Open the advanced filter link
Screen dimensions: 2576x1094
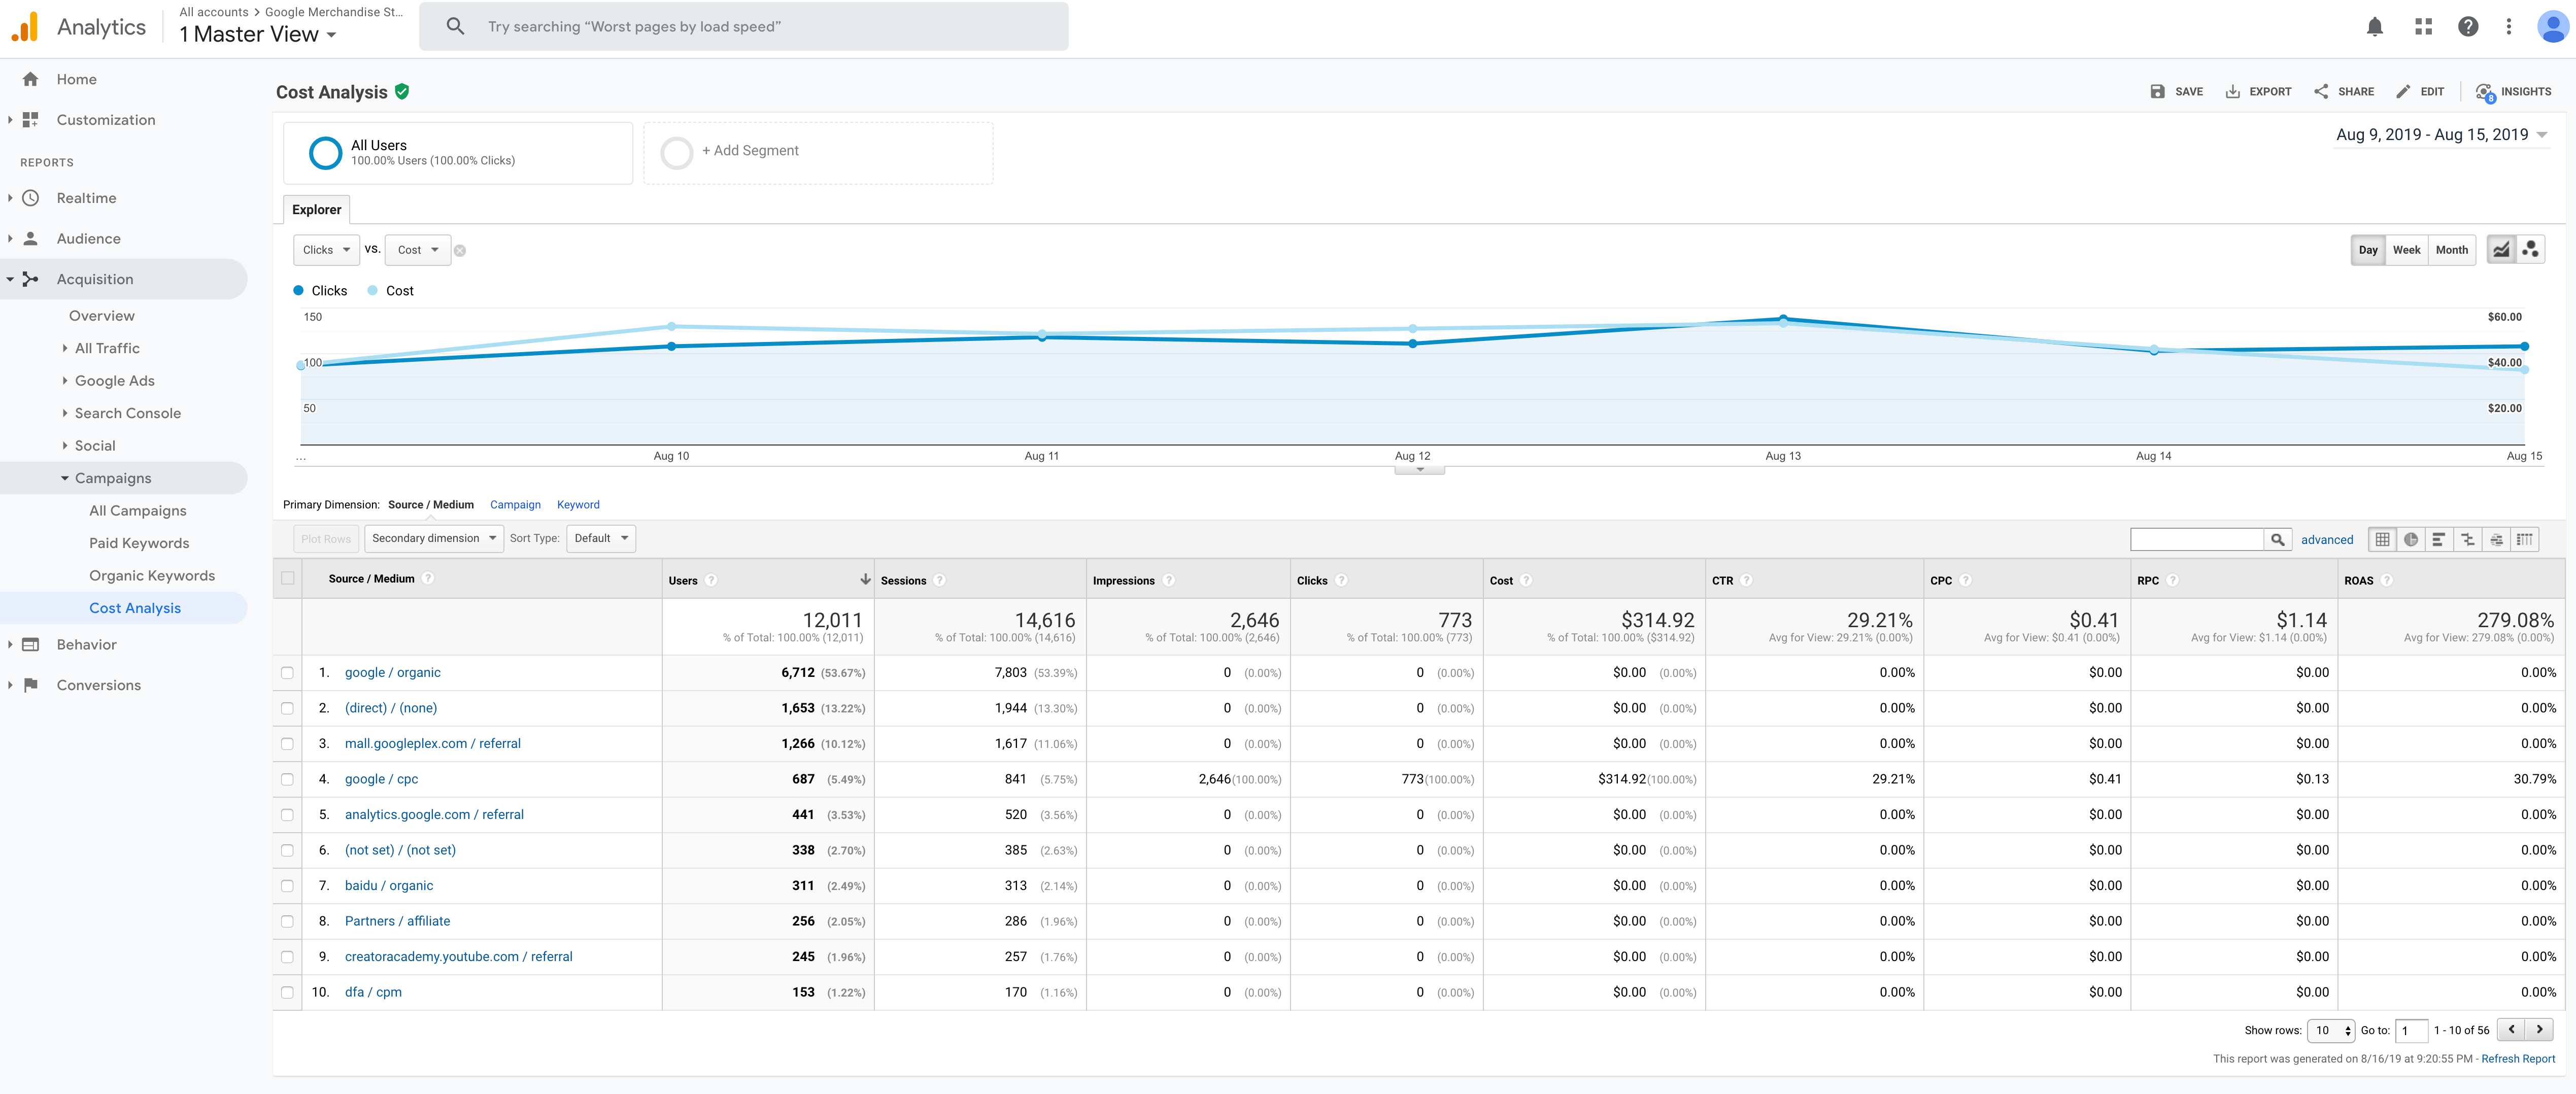[x=2327, y=540]
